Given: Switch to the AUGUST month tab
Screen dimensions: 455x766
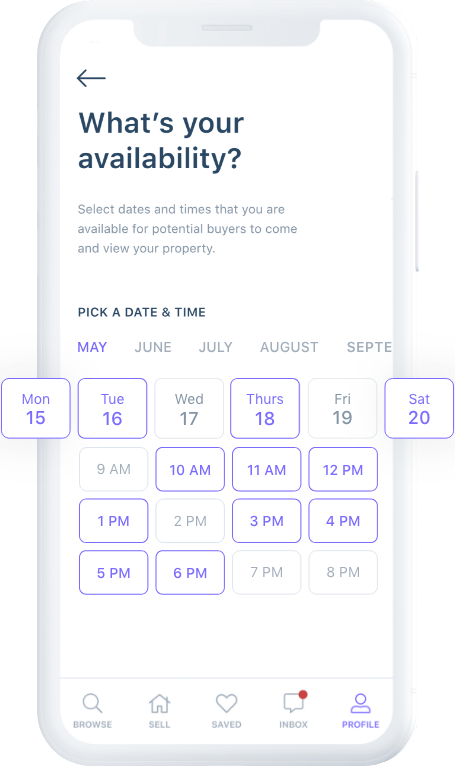Looking at the screenshot, I should [289, 347].
